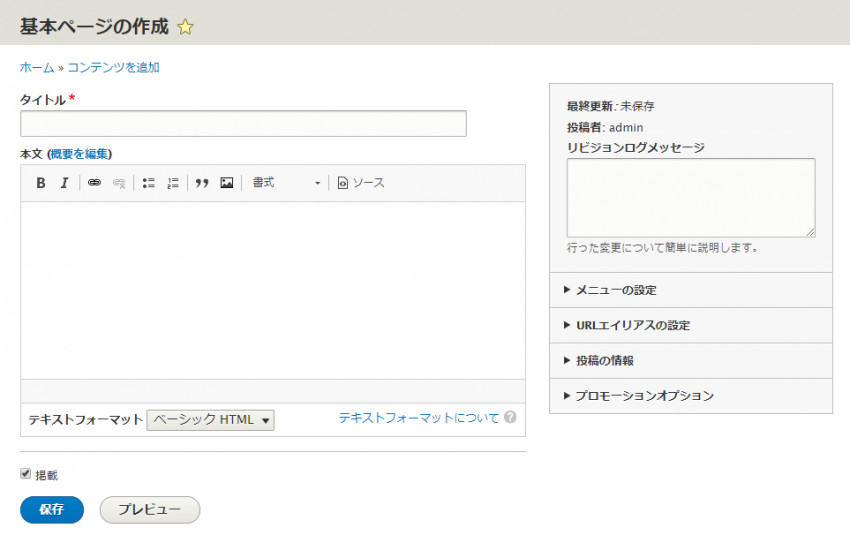The image size is (850, 543).
Task: Expand URLエイリアスの設定 section
Action: point(691,326)
